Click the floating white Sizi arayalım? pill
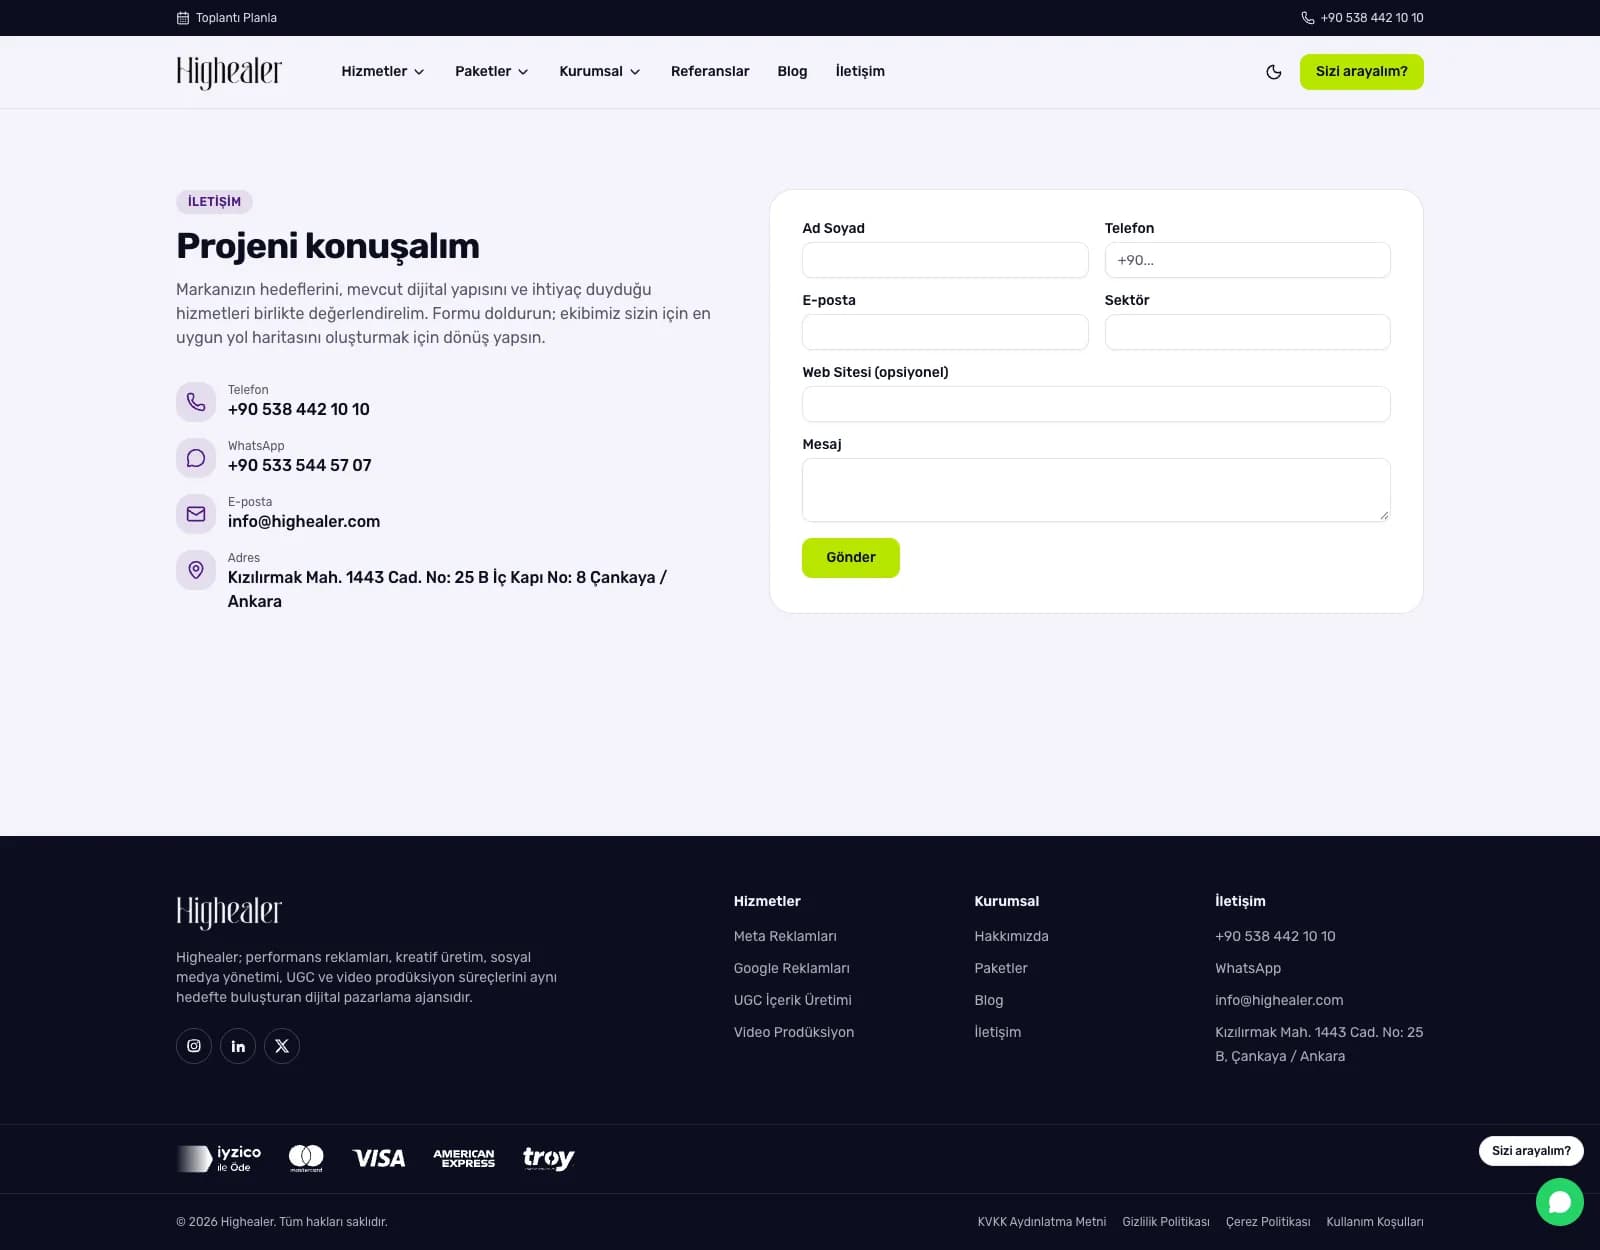The height and width of the screenshot is (1250, 1600). coord(1531,1151)
